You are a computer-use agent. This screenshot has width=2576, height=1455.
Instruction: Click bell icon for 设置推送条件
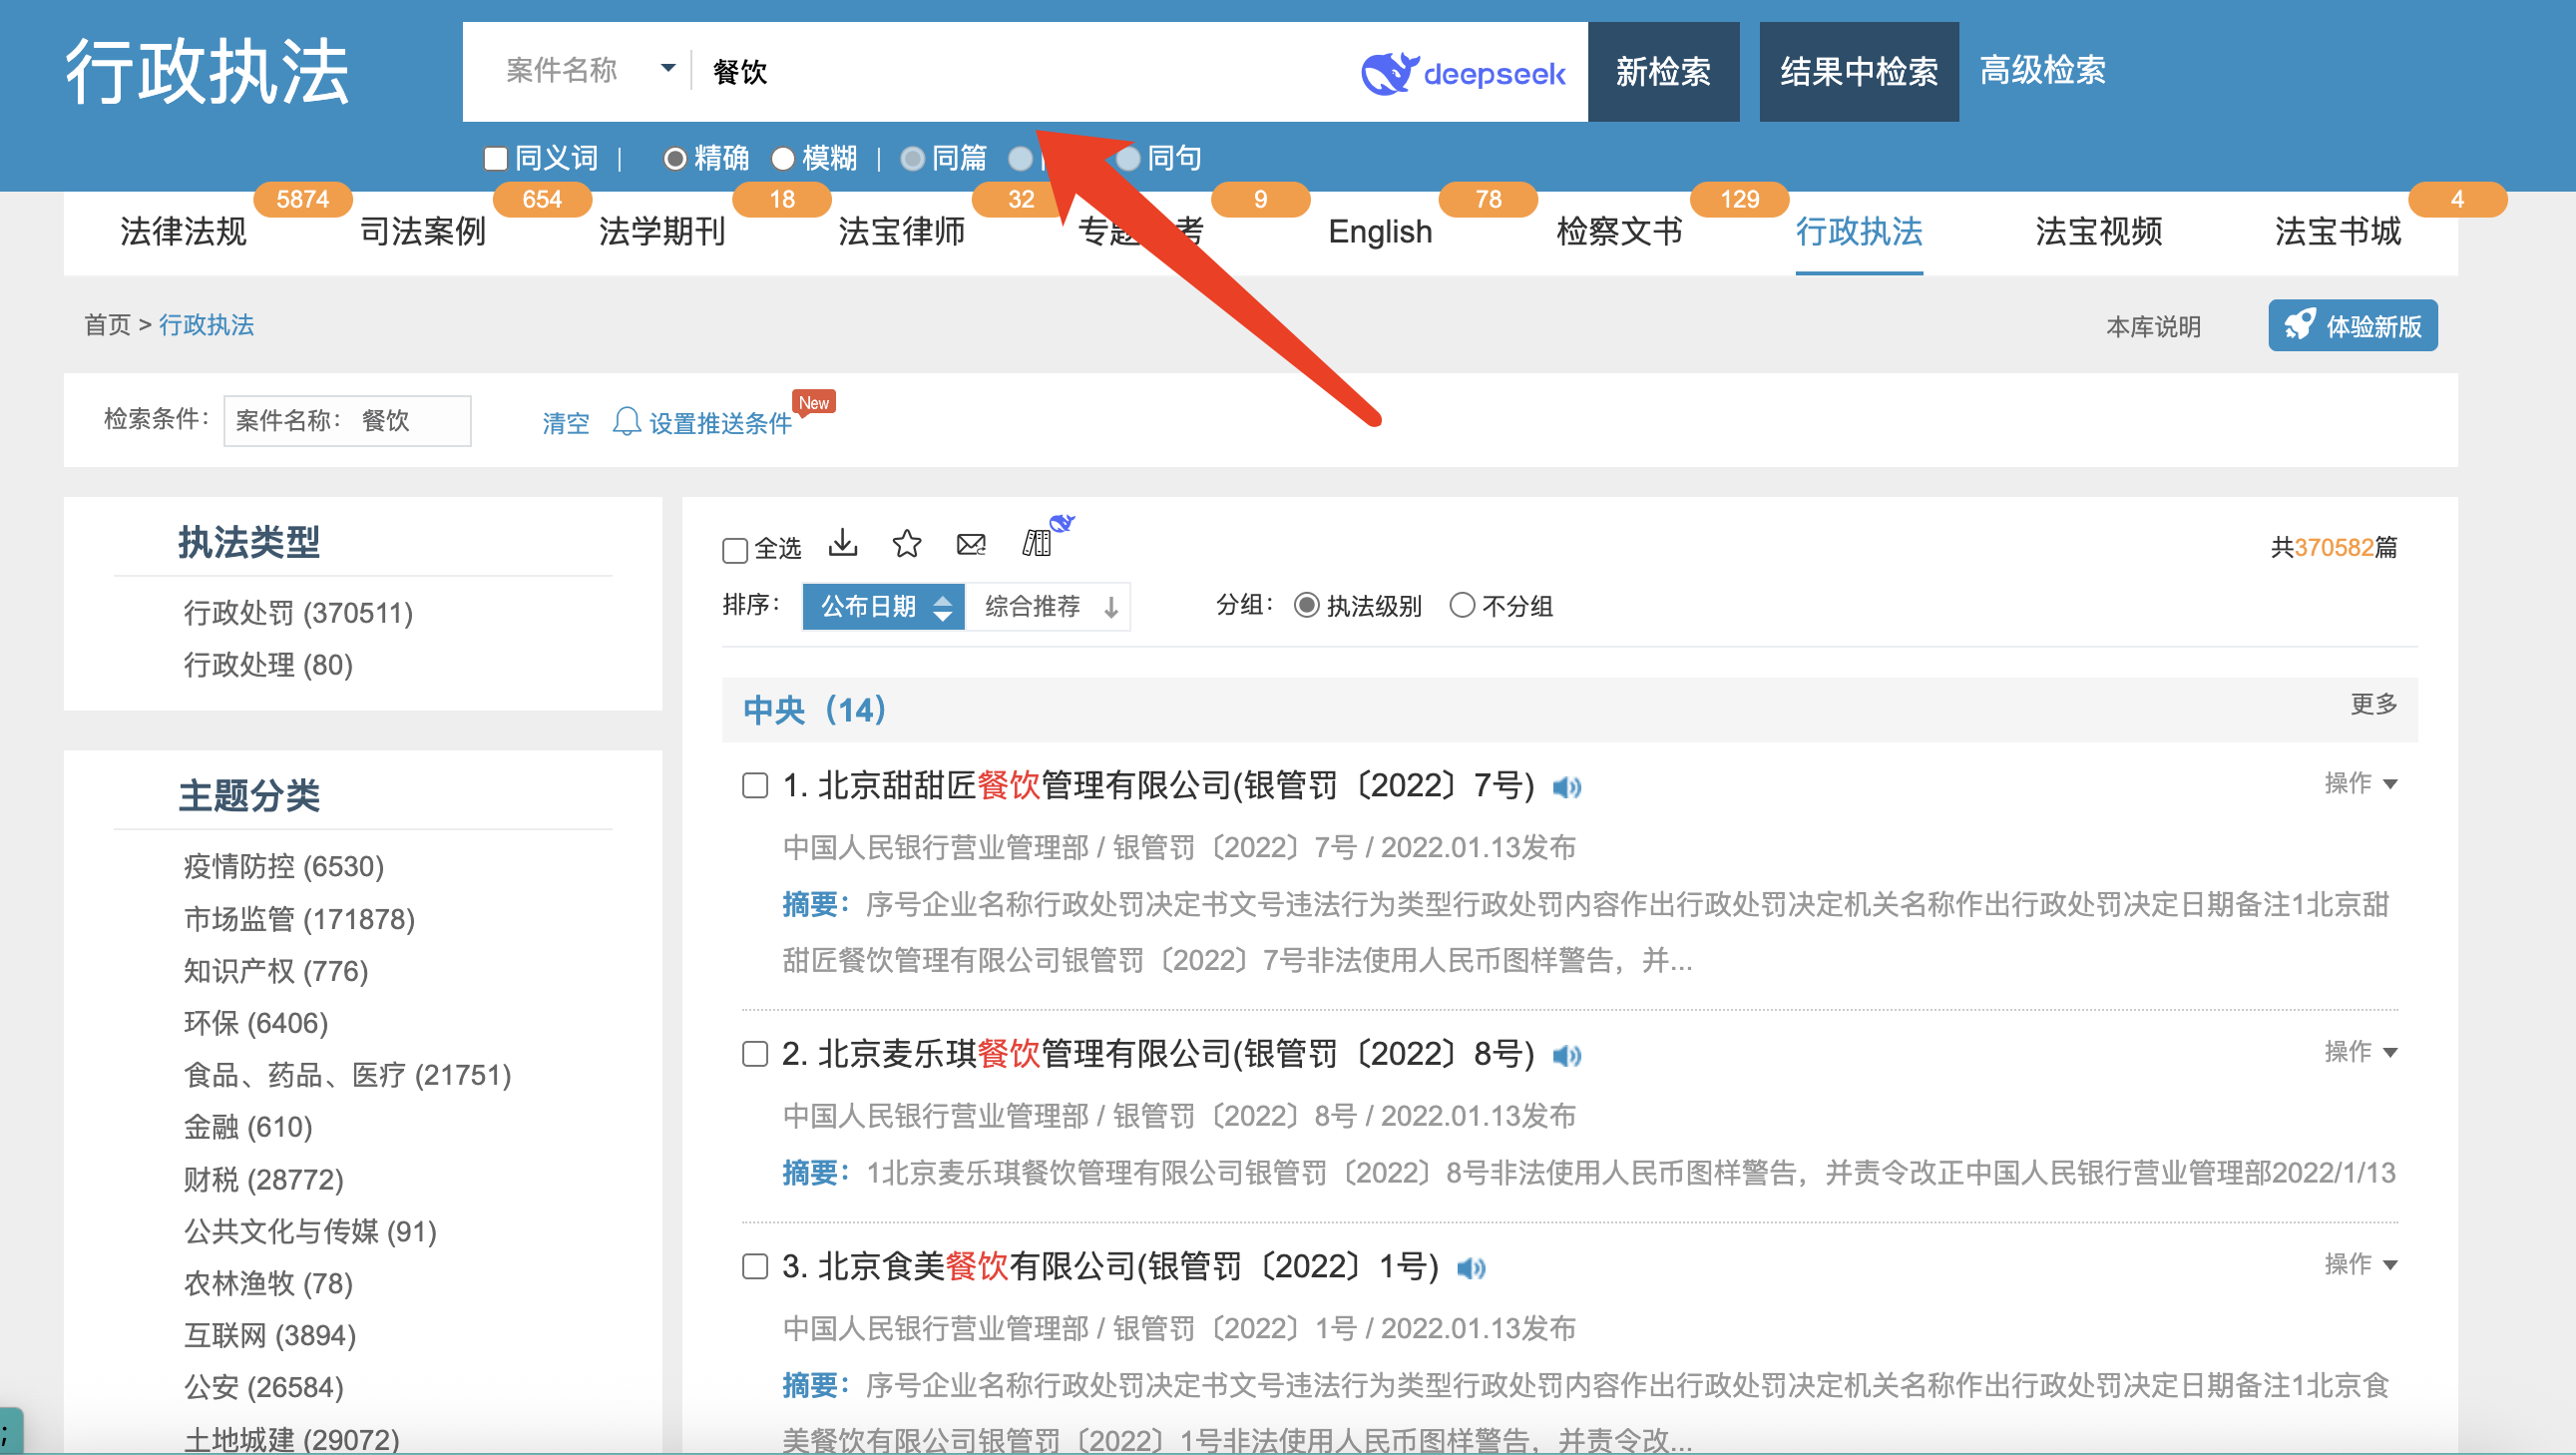(626, 422)
